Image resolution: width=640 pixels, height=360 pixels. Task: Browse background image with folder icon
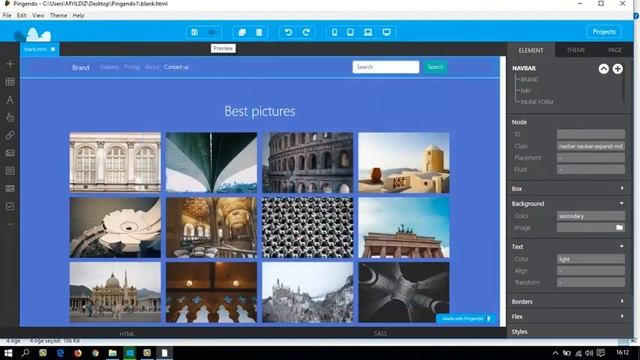tap(619, 227)
